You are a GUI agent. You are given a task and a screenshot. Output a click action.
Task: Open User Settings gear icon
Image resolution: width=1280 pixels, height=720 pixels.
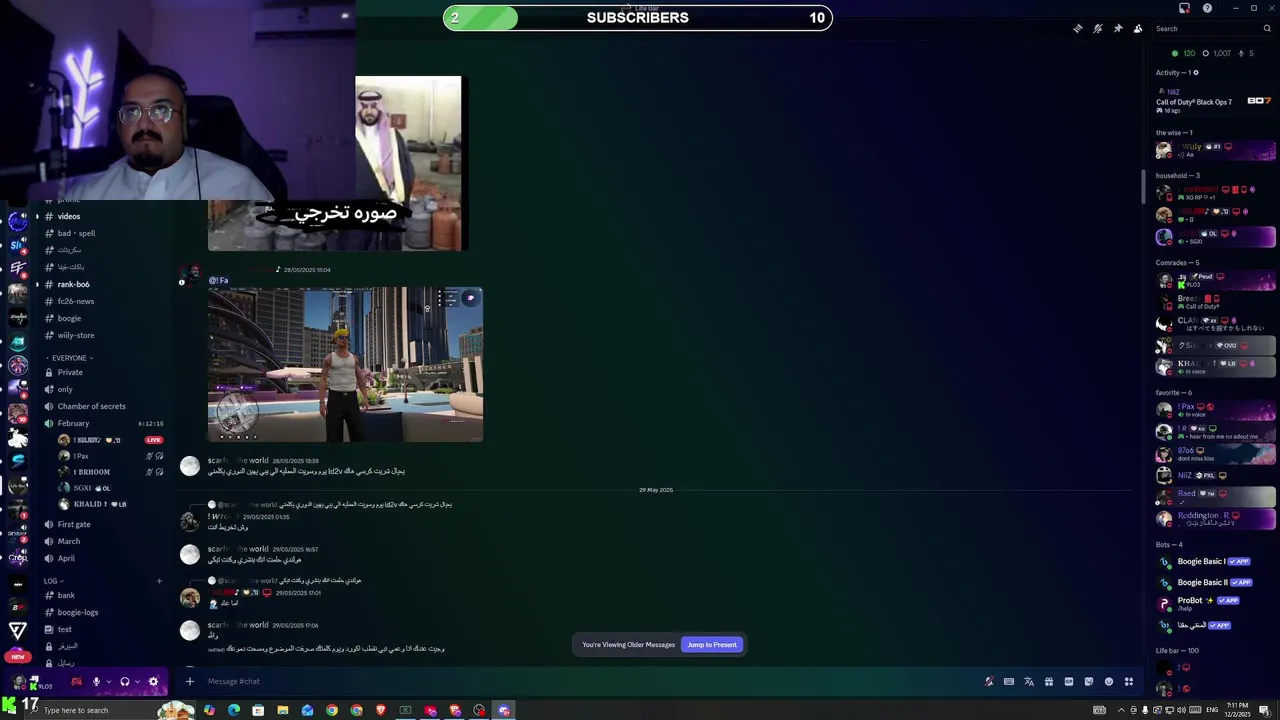point(153,682)
